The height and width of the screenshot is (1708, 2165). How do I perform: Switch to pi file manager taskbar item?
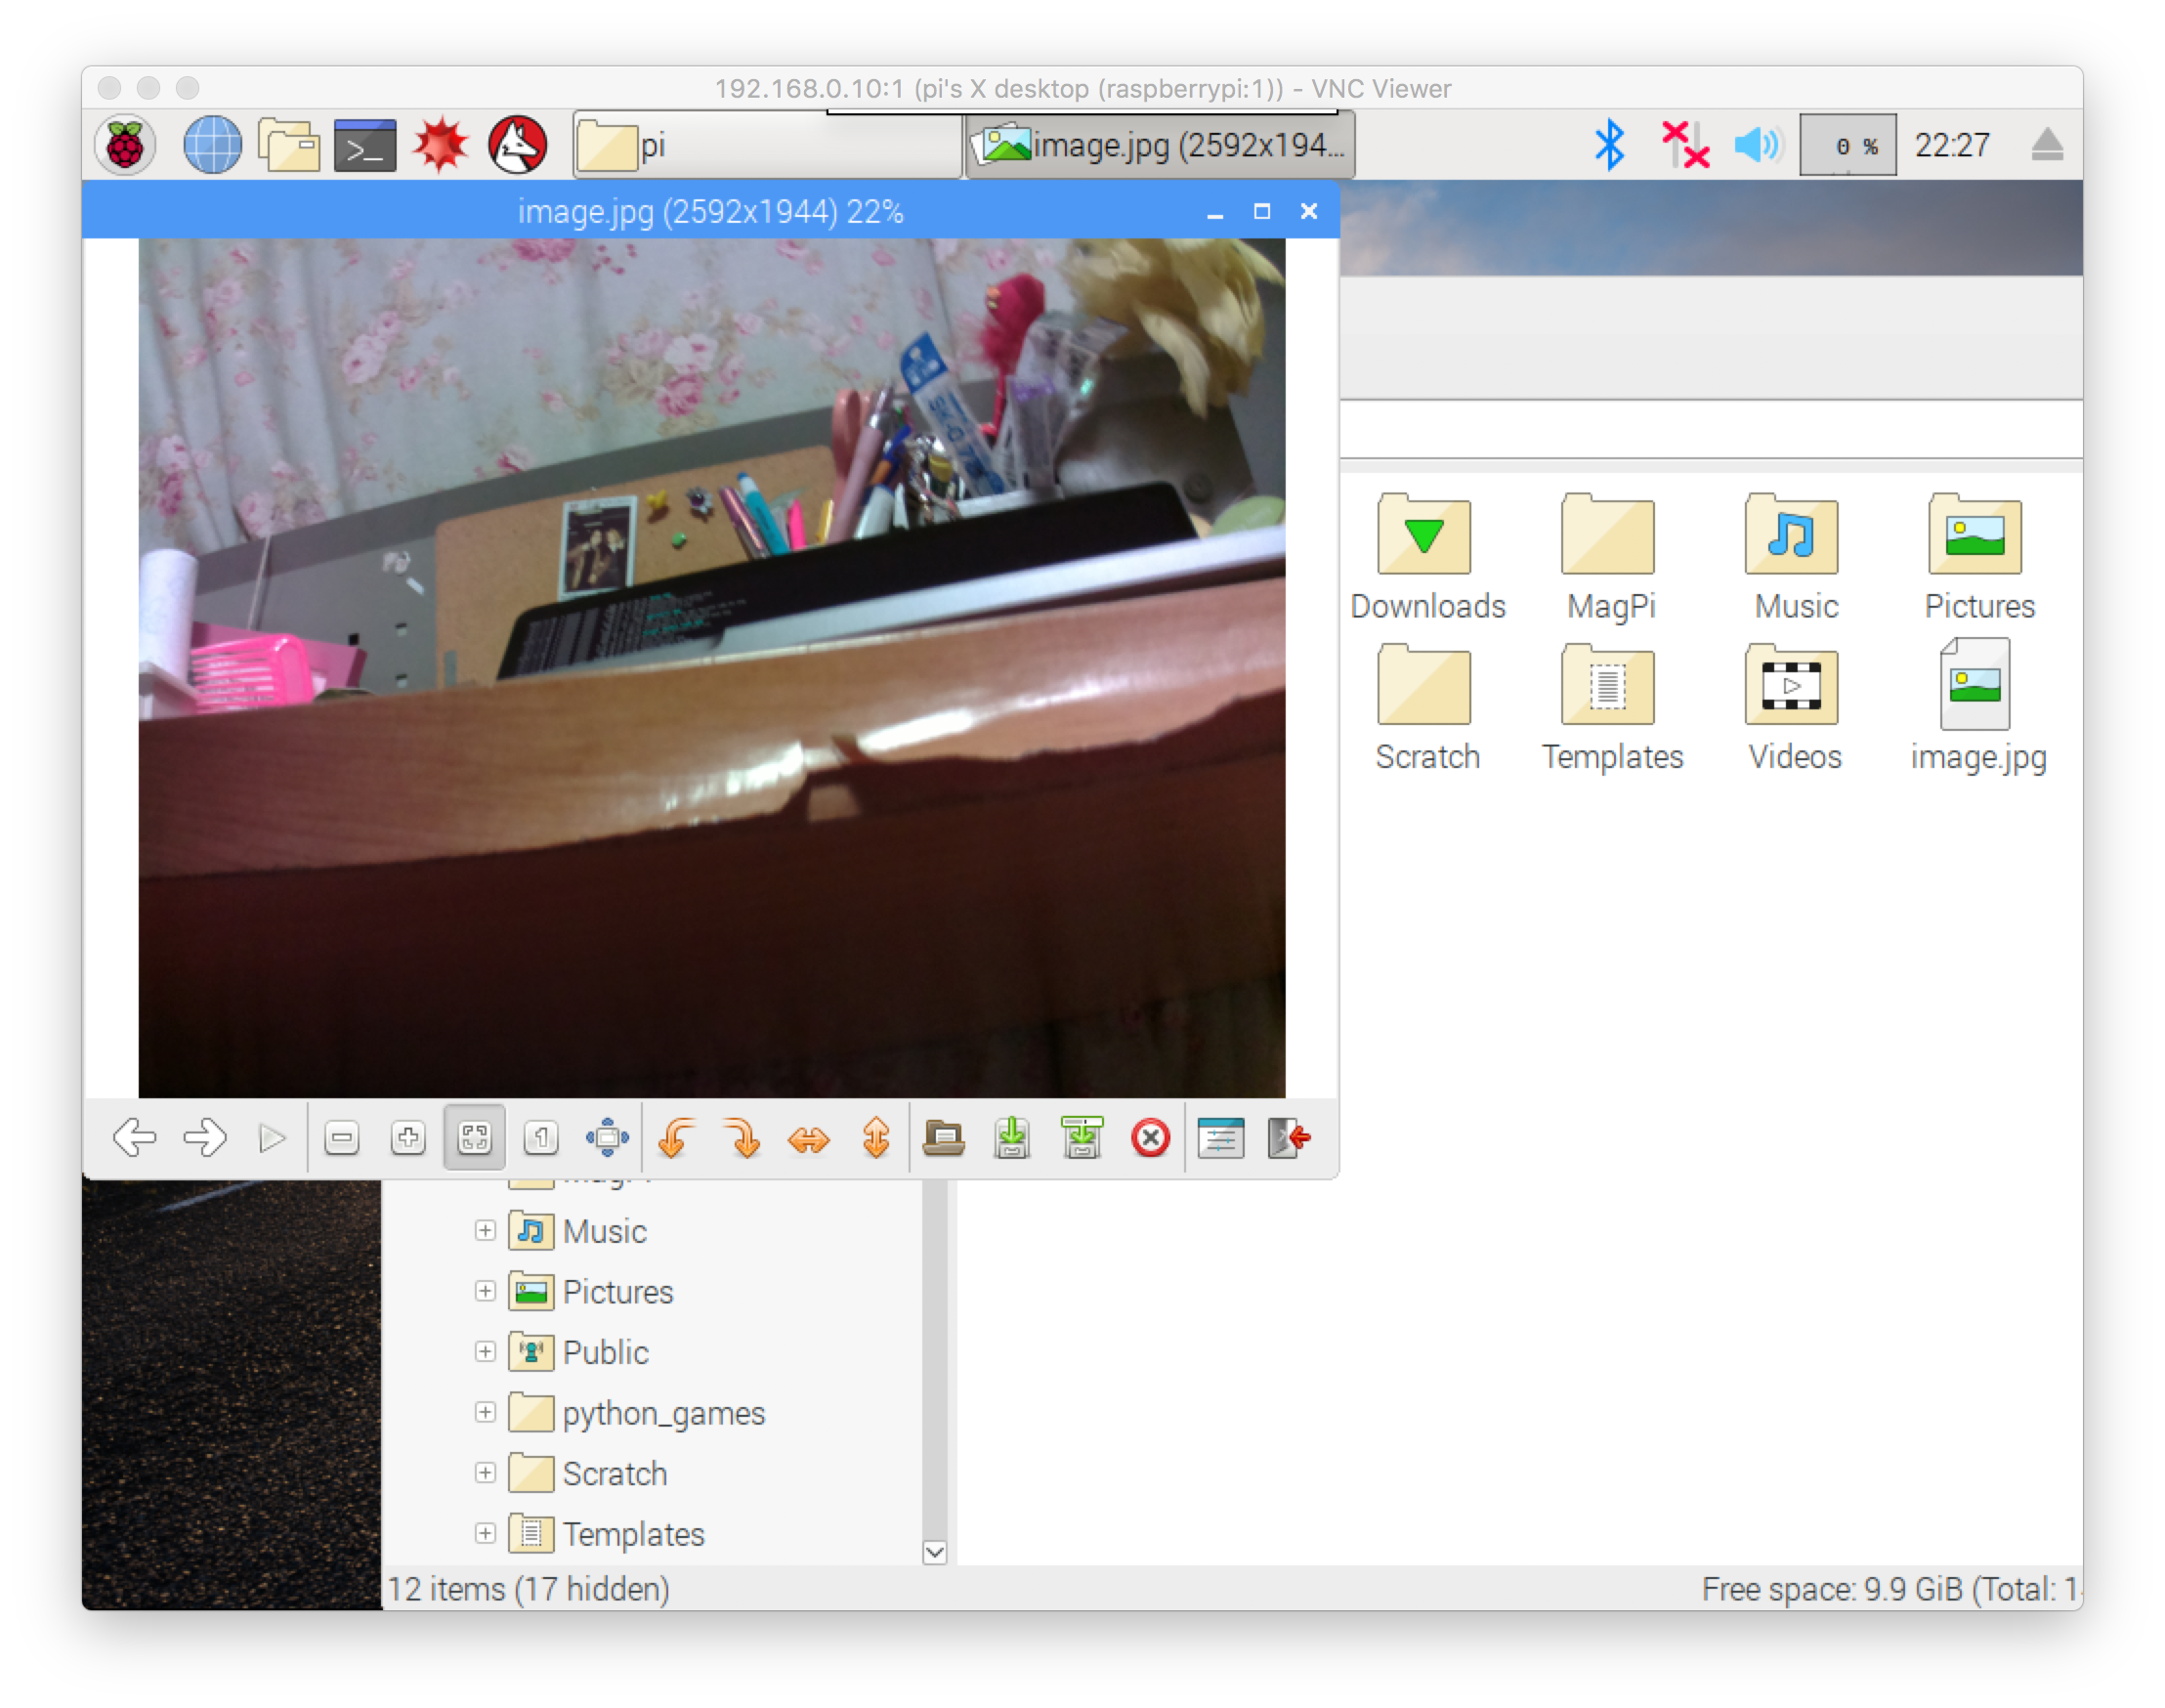(766, 146)
